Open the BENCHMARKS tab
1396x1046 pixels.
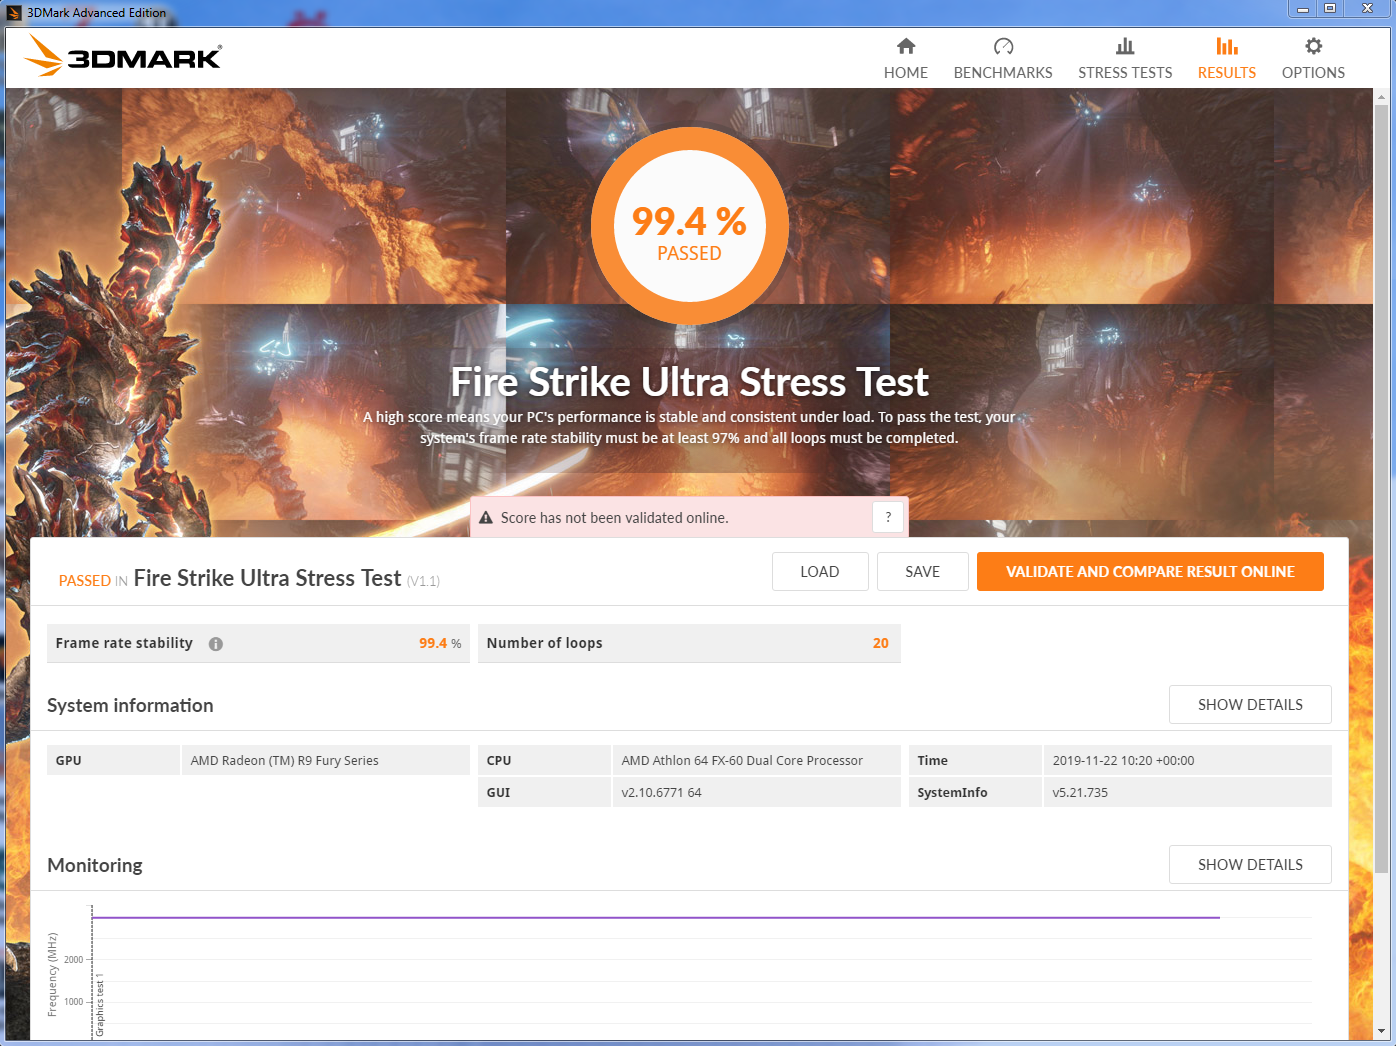coord(1003,59)
